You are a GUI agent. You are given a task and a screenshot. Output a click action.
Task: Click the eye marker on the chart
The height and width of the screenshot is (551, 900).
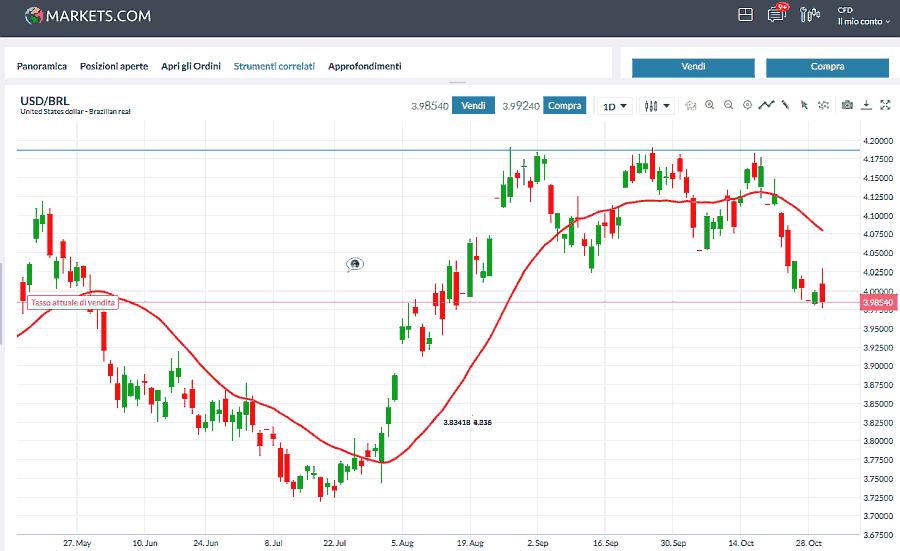[x=354, y=264]
